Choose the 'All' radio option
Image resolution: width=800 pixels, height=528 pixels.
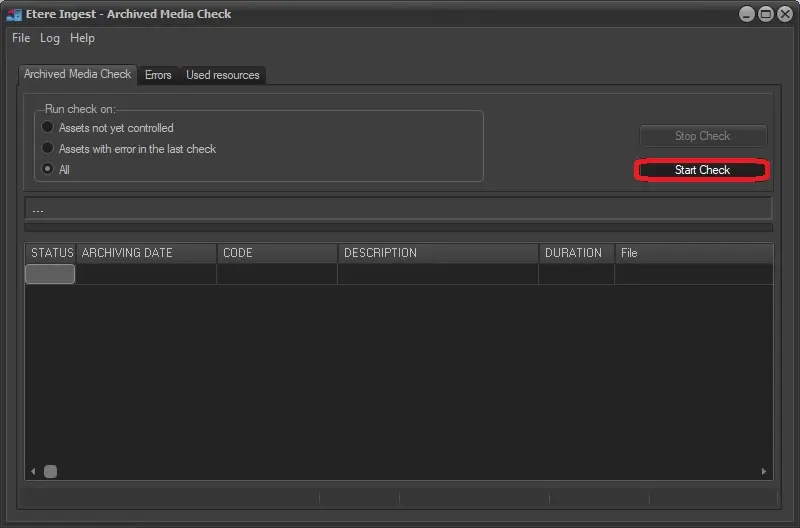[x=48, y=170]
